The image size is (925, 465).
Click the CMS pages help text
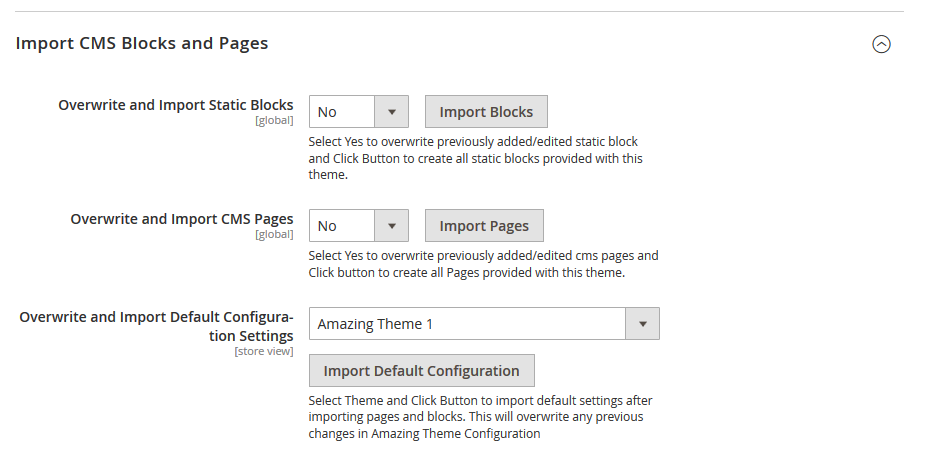point(483,264)
